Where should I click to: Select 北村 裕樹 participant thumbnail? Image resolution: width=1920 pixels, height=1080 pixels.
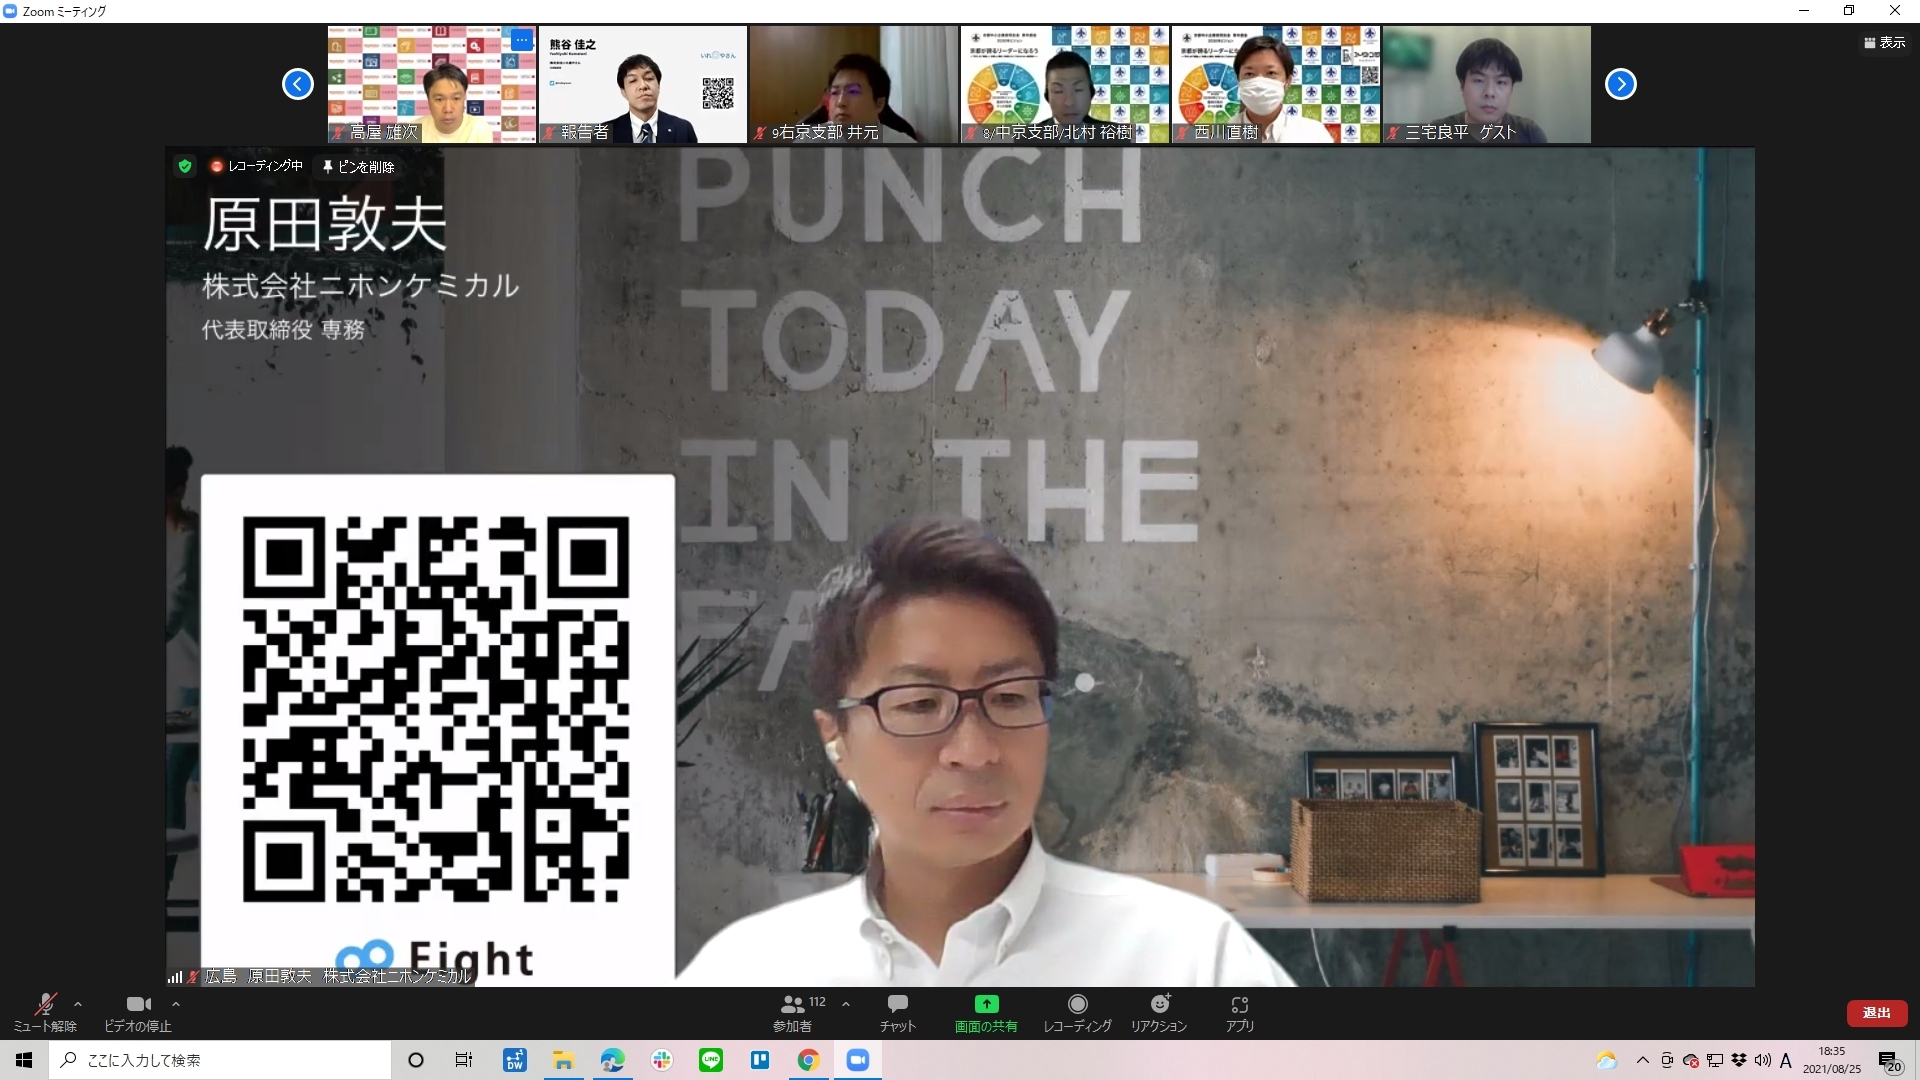tap(1065, 84)
